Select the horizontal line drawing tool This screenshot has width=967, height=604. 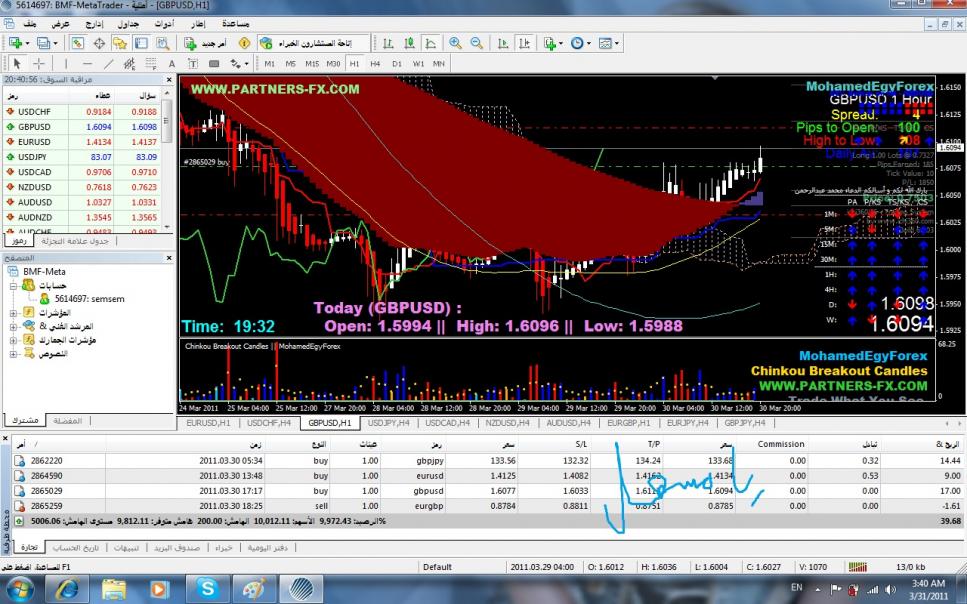[x=88, y=64]
